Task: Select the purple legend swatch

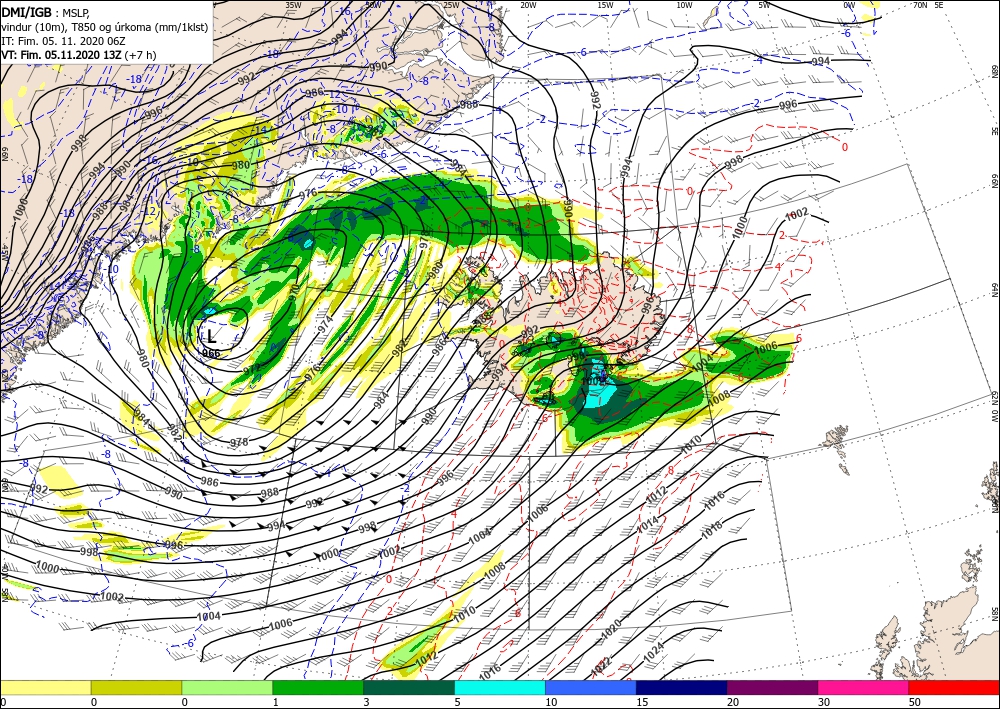Action: coord(772,687)
